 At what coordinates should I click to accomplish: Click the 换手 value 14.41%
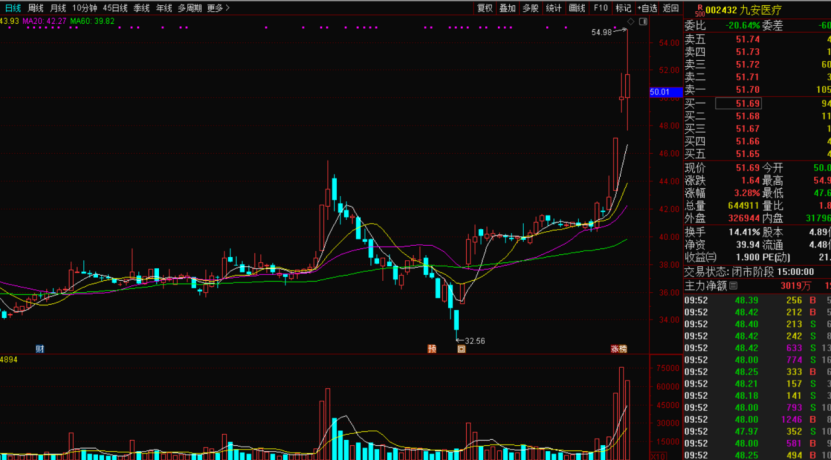[745, 232]
